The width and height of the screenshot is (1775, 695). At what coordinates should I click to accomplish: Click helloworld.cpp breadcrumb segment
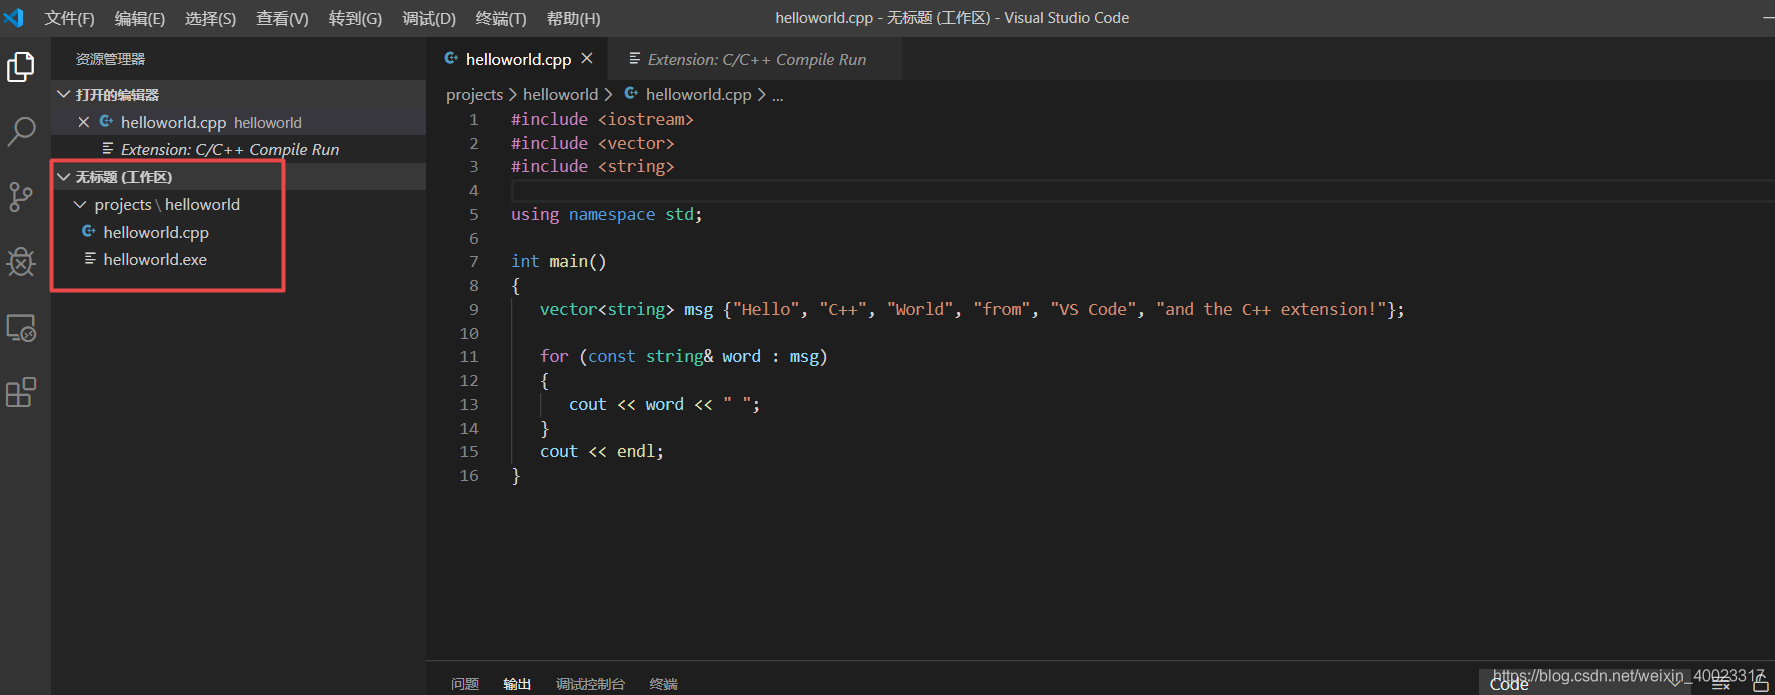point(698,94)
